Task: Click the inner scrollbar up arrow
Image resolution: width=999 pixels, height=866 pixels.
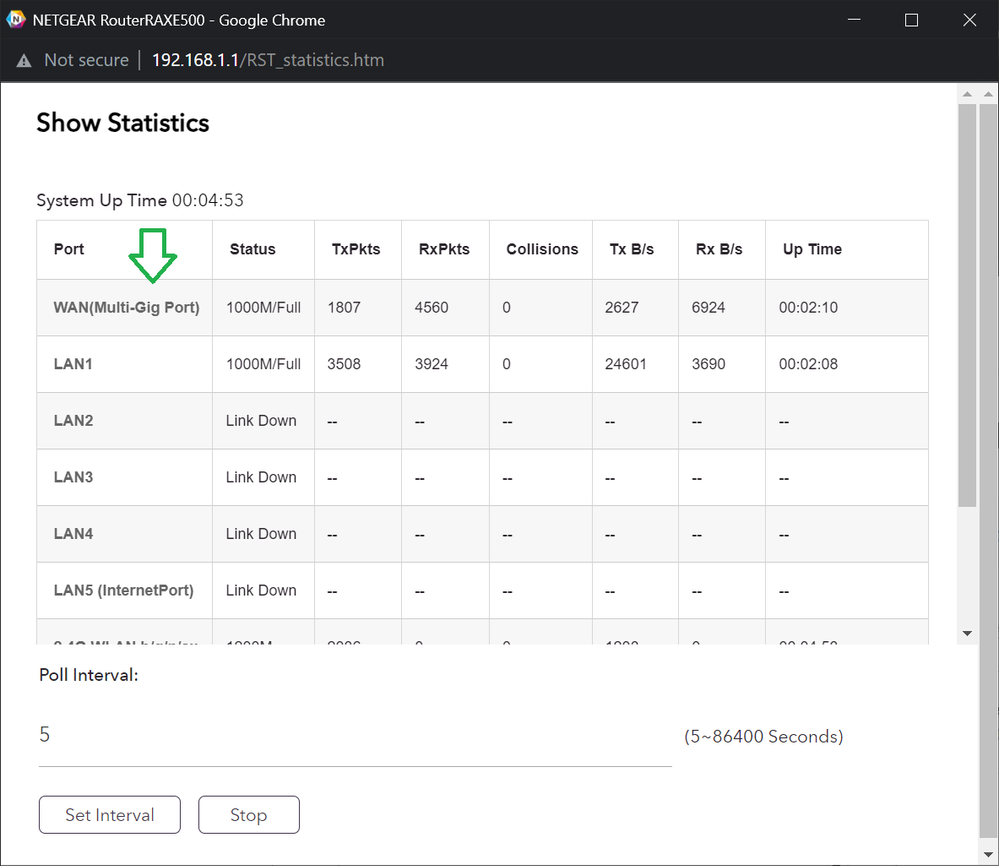Action: 967,94
